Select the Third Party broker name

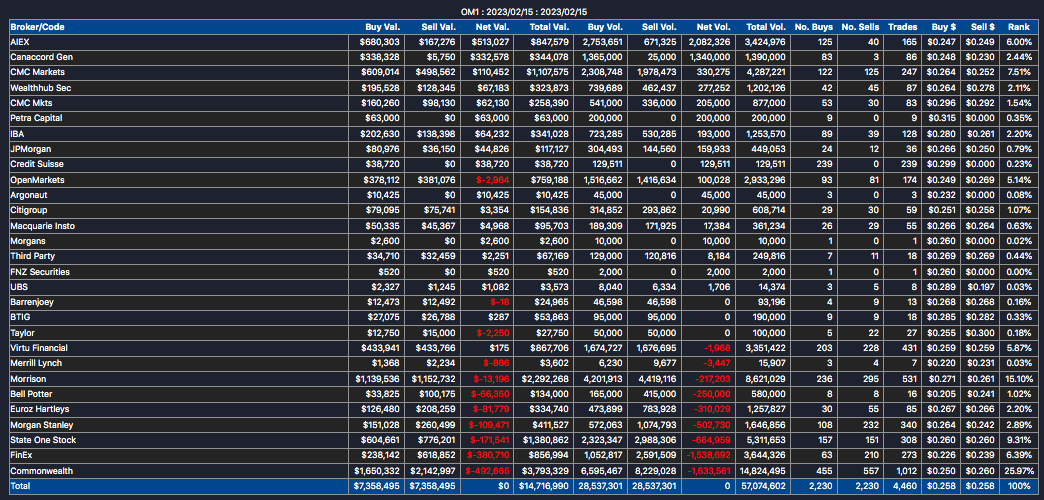pyautogui.click(x=31, y=256)
